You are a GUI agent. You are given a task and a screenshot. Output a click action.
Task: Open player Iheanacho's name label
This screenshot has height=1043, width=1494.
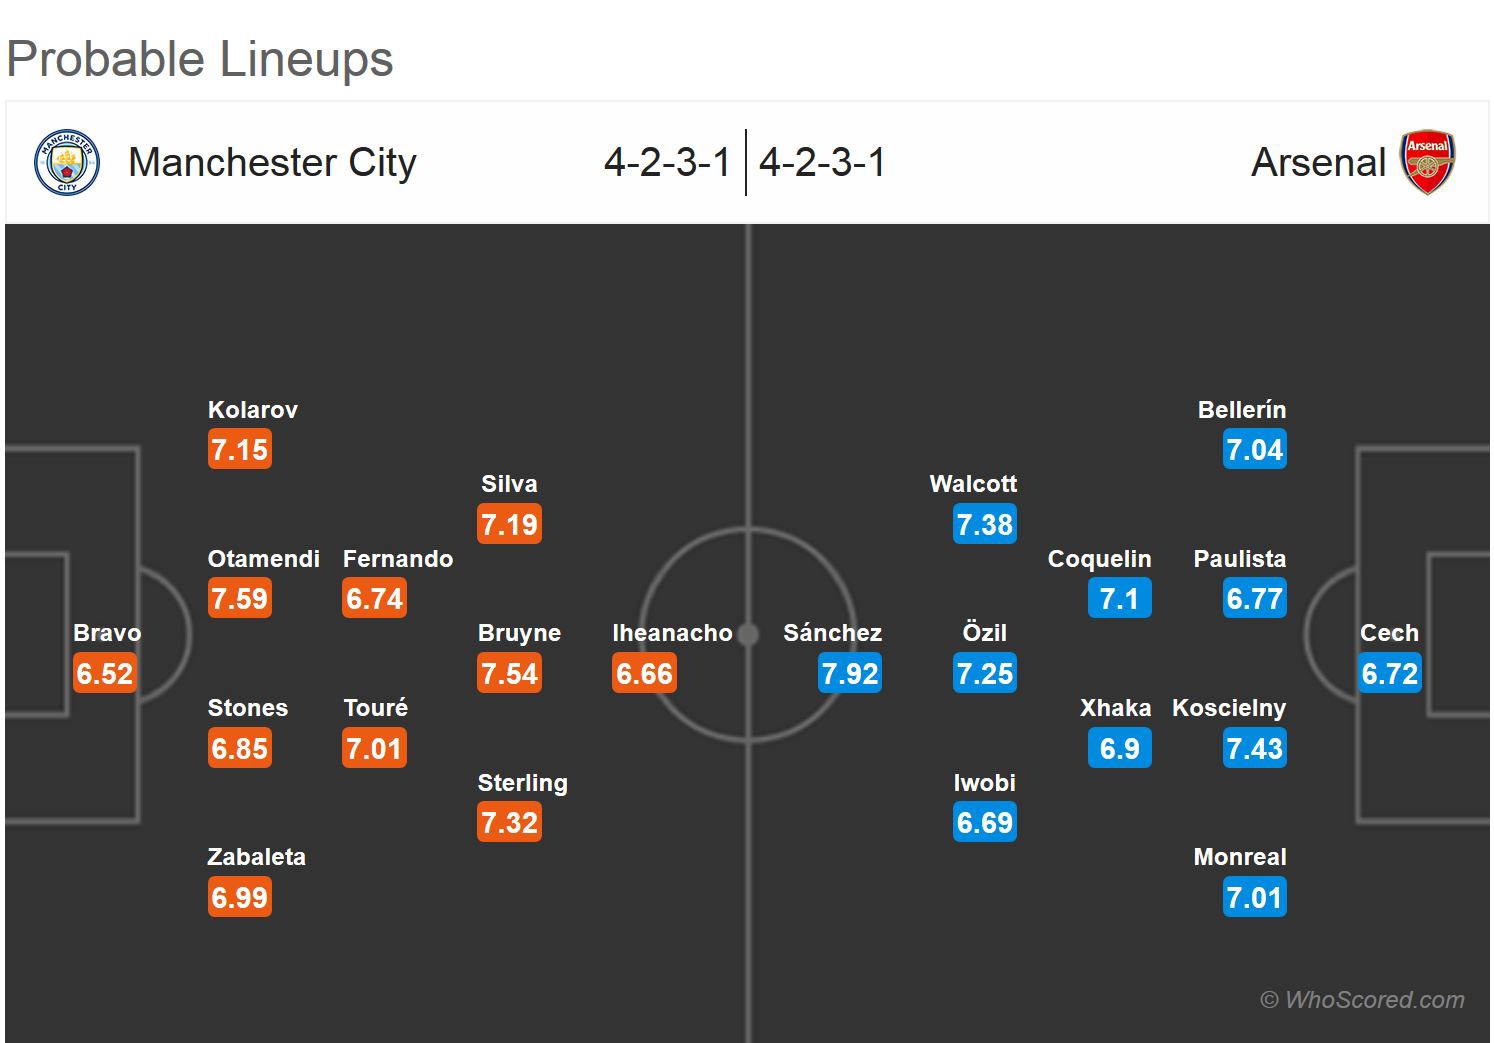pos(672,633)
